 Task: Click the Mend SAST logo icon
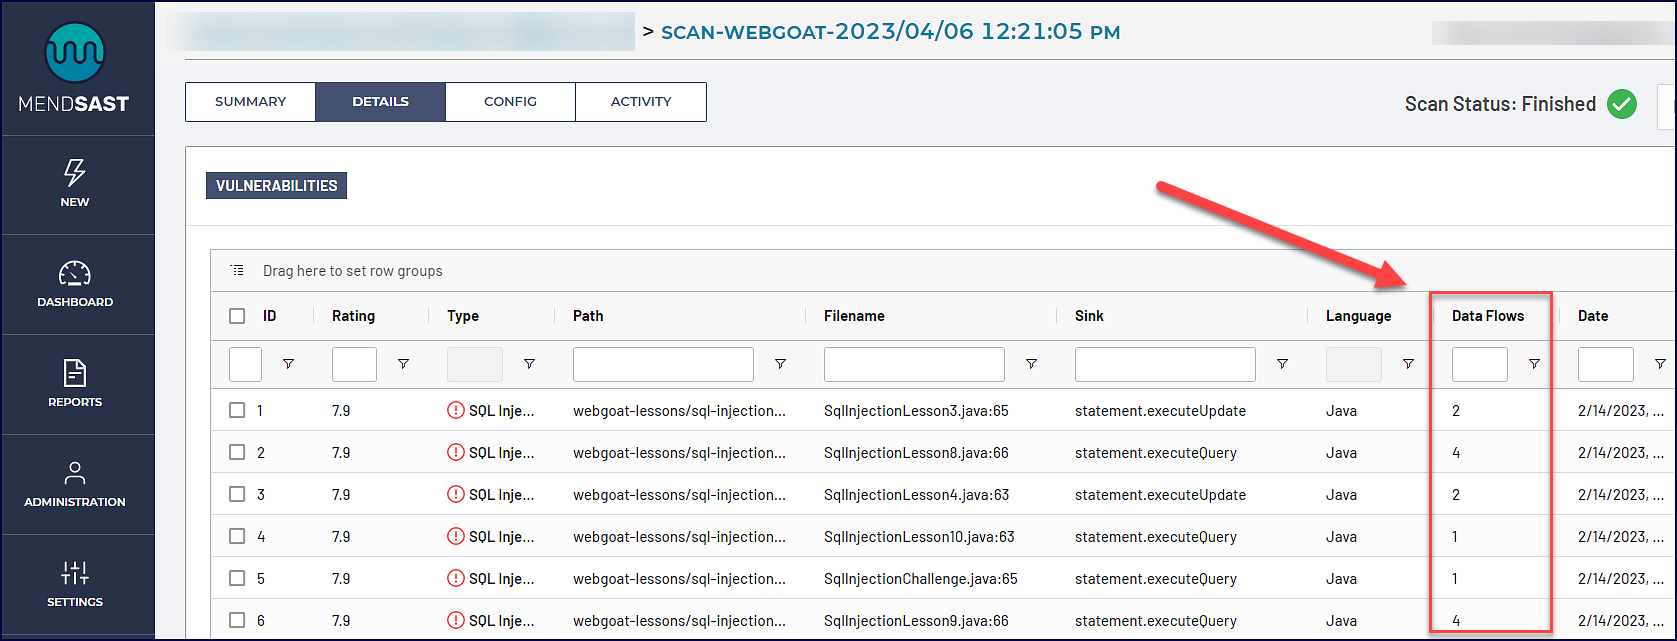(x=75, y=55)
